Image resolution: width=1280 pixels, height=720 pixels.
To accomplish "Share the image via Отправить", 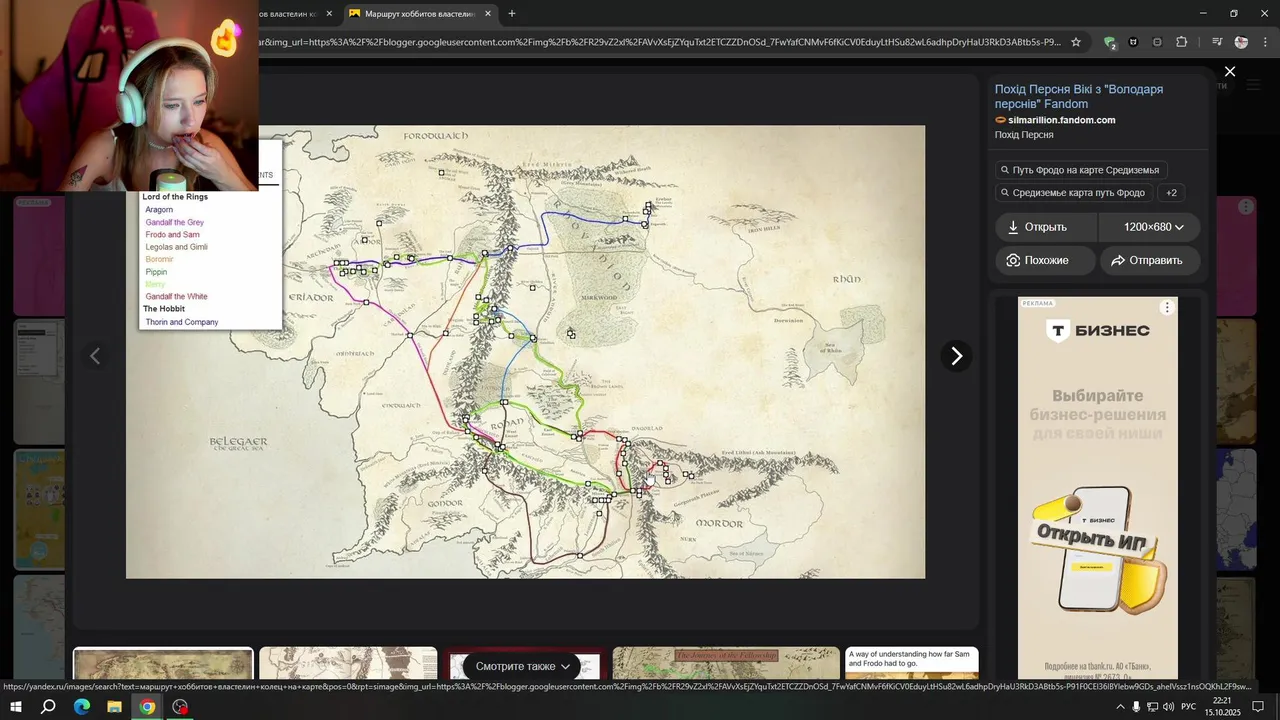I will pyautogui.click(x=1150, y=260).
